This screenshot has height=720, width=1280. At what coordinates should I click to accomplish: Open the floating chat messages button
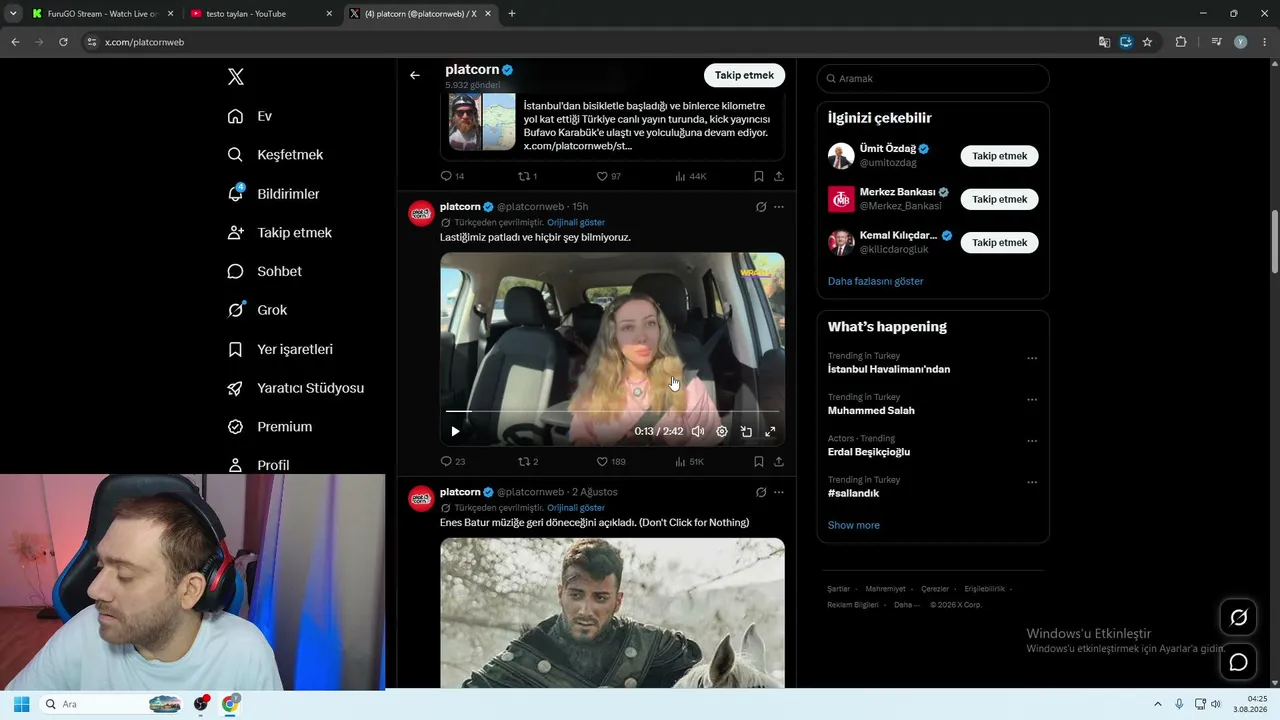1238,662
